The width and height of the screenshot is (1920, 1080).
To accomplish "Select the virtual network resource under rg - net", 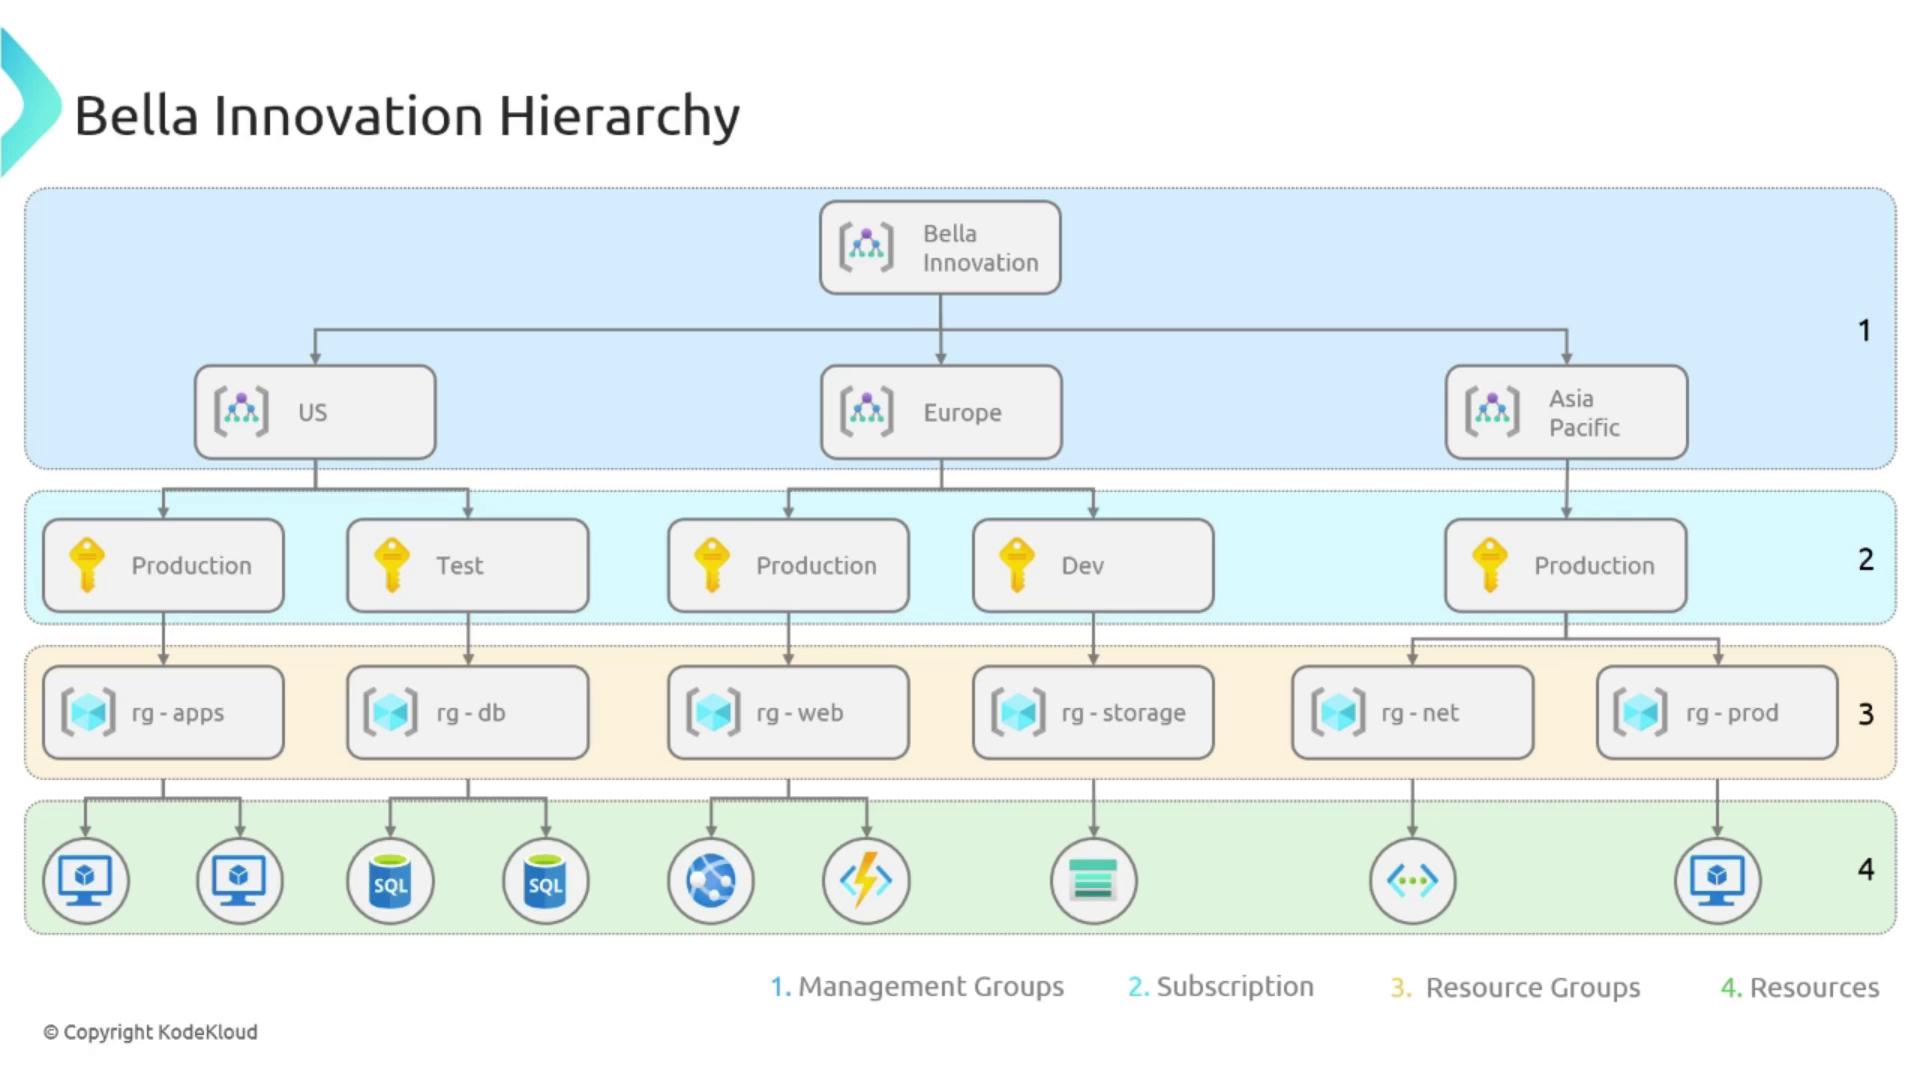I will [1413, 881].
